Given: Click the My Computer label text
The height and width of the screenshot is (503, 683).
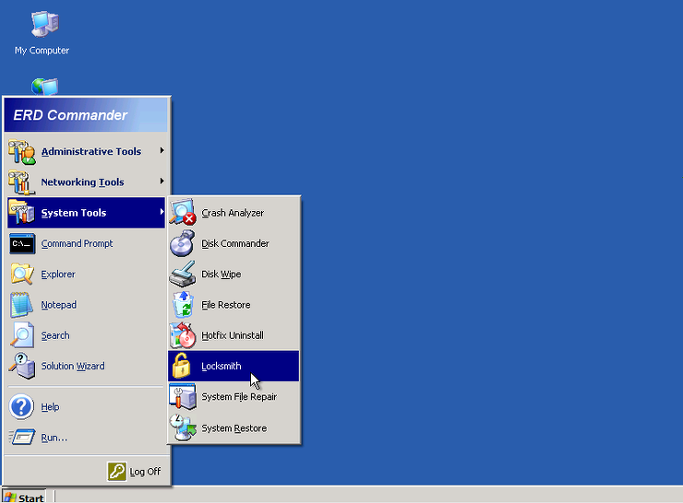Looking at the screenshot, I should coord(42,51).
